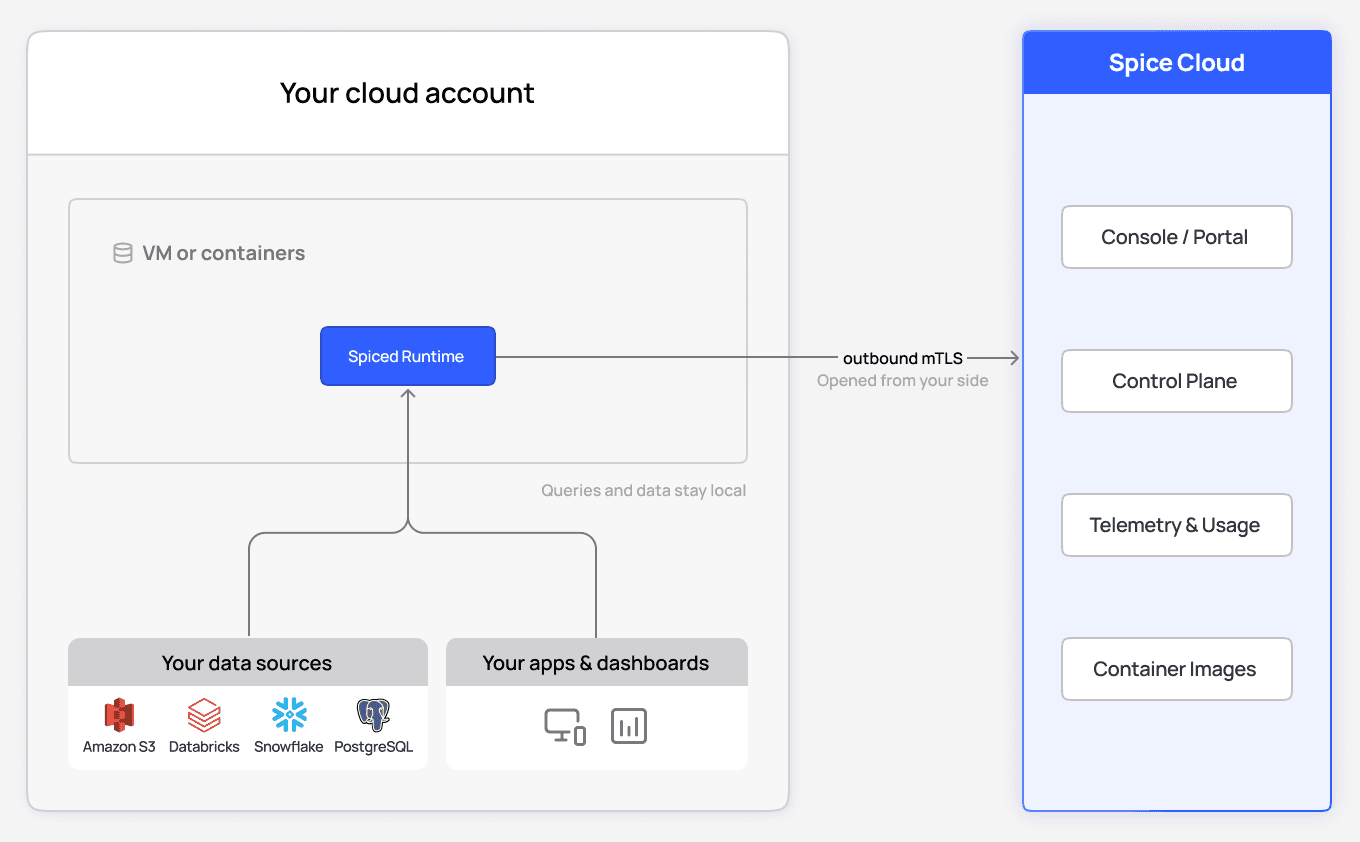Click the Snowflake text label
1360x842 pixels.
pos(289,747)
